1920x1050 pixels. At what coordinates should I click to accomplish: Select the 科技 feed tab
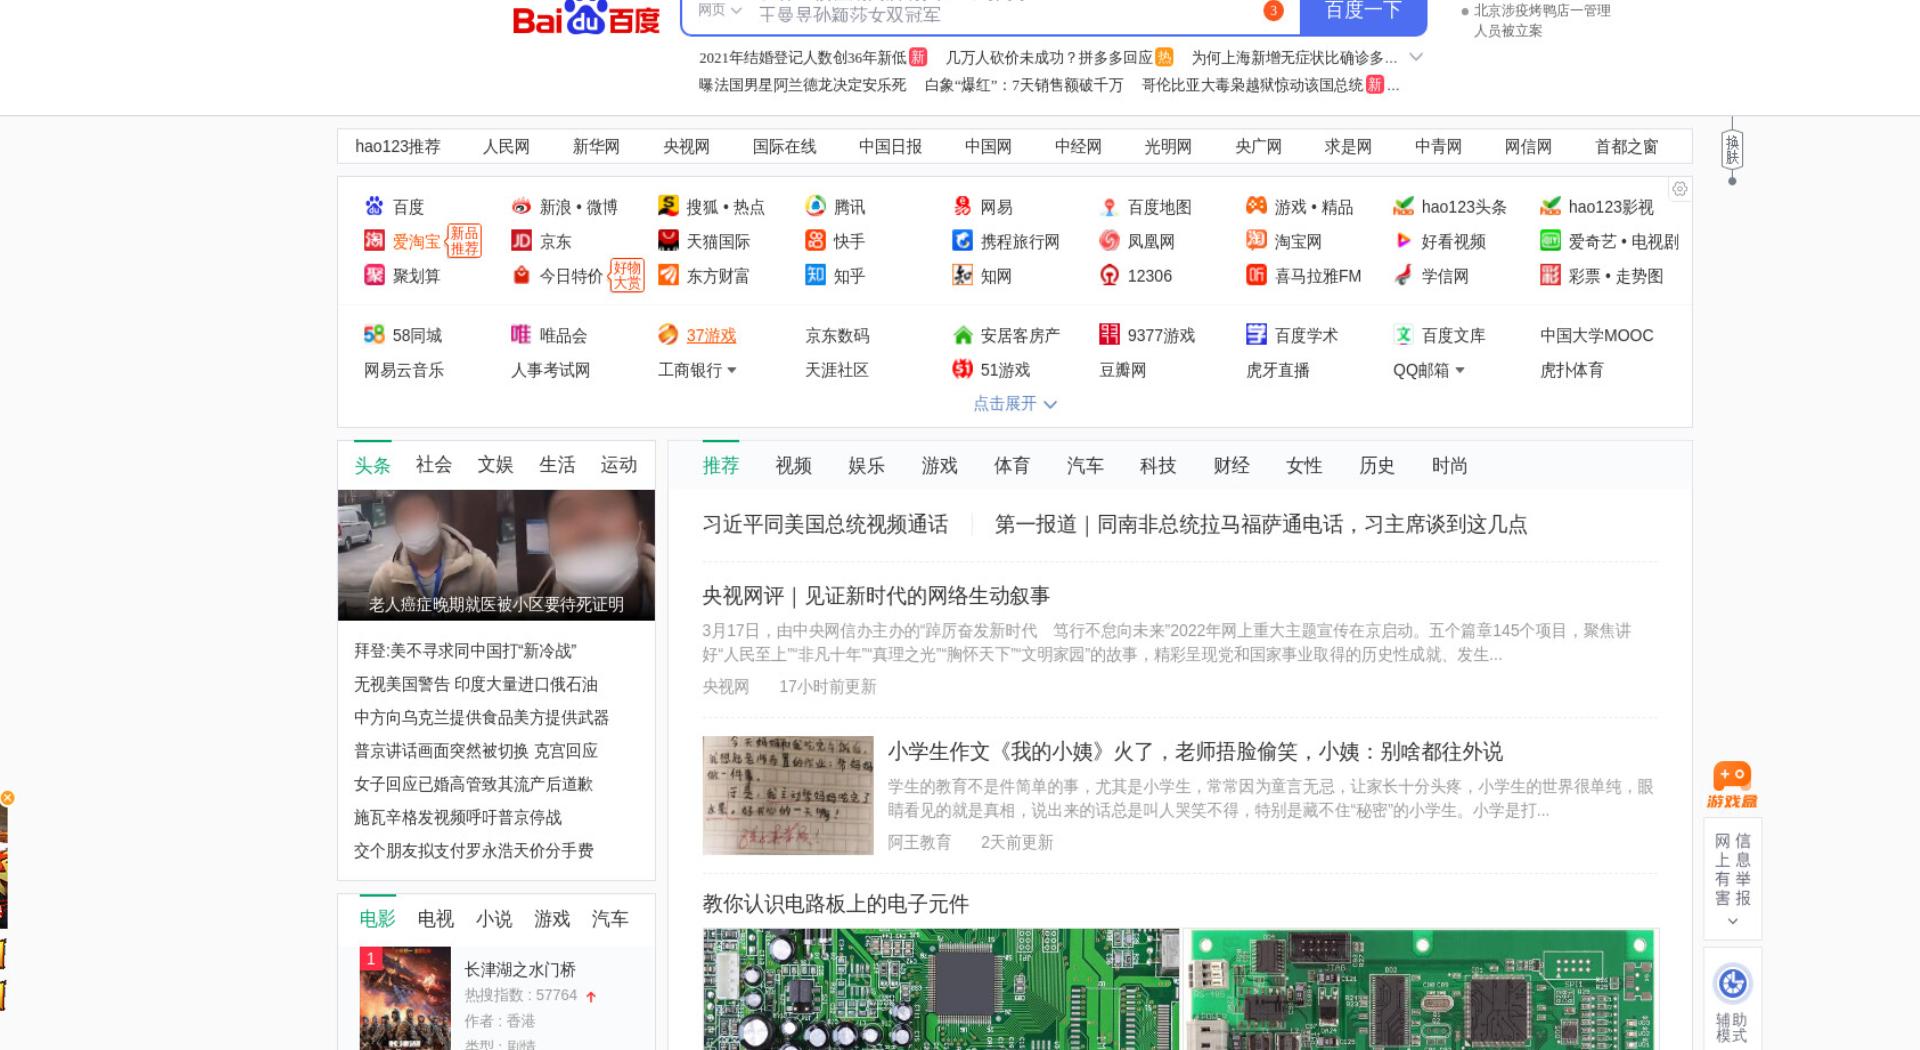coord(1158,465)
